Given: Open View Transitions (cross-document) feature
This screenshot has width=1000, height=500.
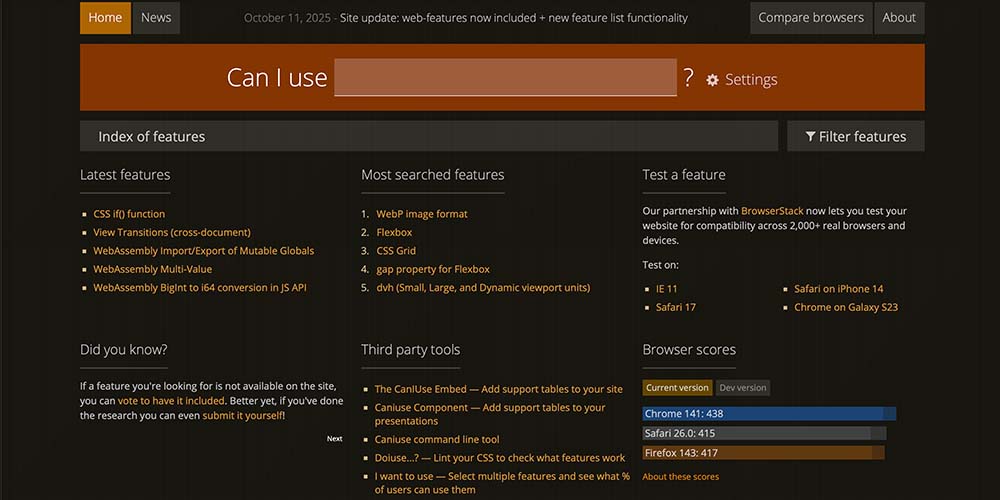Looking at the screenshot, I should [172, 232].
